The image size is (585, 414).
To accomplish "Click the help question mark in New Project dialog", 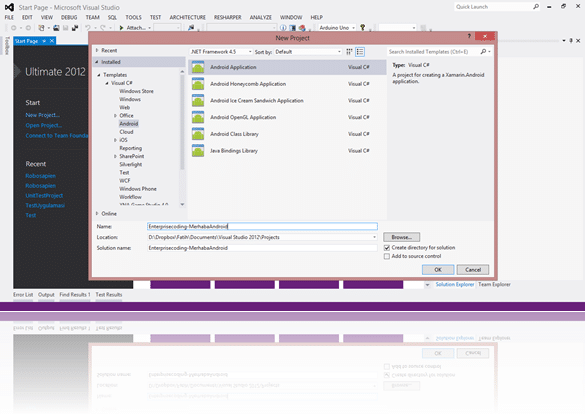I will (469, 36).
